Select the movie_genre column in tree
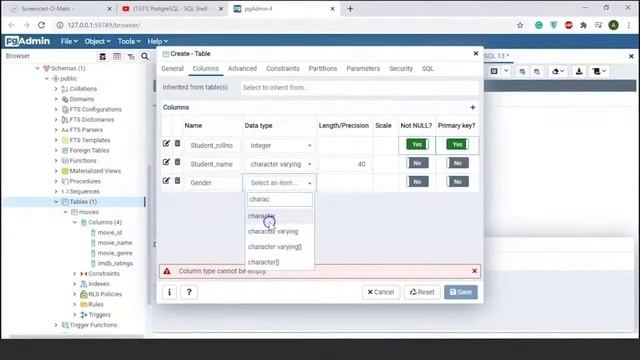Image resolution: width=640 pixels, height=360 pixels. pyautogui.click(x=115, y=253)
